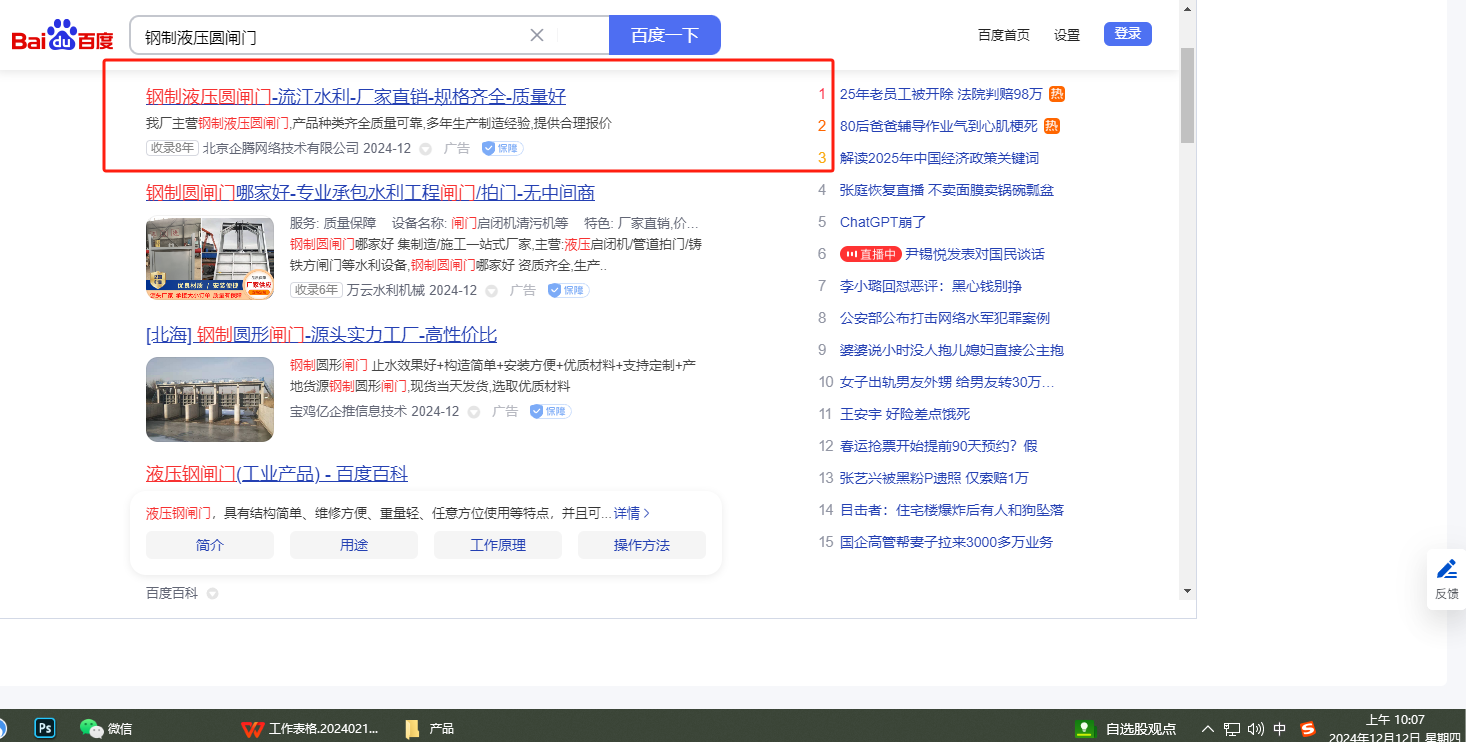Select the 操作方法 tab in Baike card
This screenshot has height=742, width=1466.
[x=642, y=545]
